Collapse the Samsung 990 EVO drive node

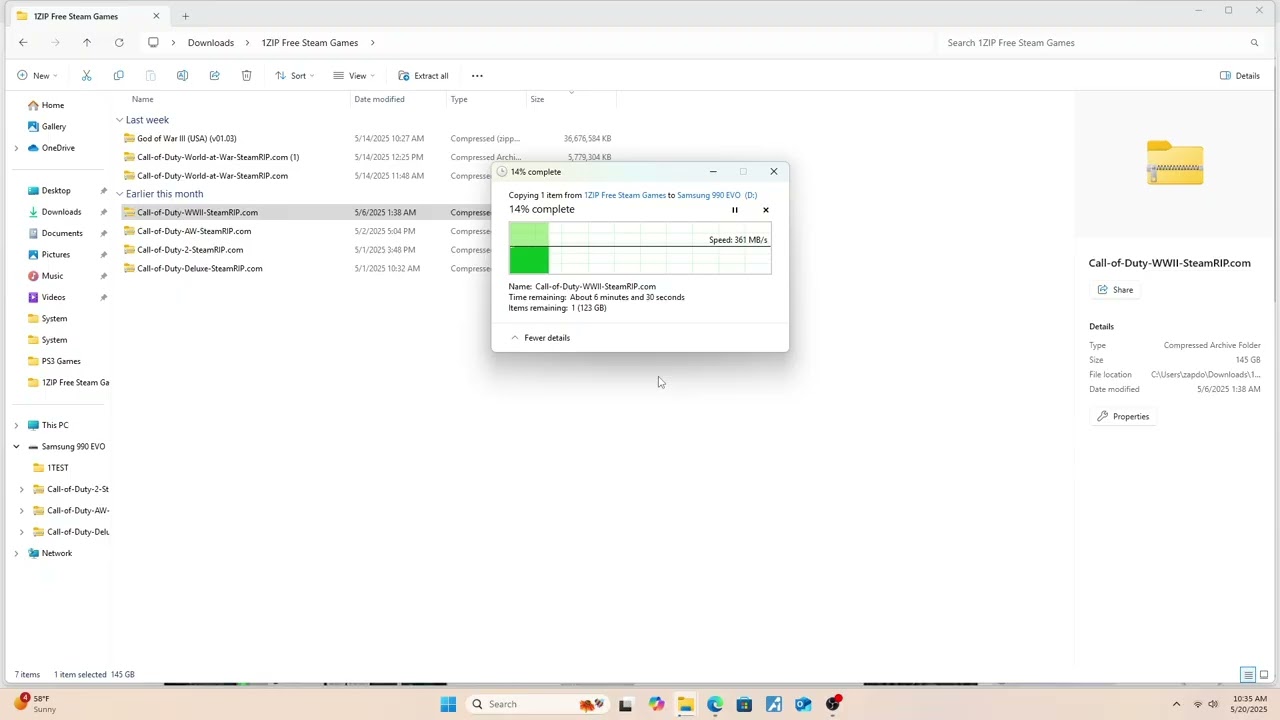click(x=16, y=447)
